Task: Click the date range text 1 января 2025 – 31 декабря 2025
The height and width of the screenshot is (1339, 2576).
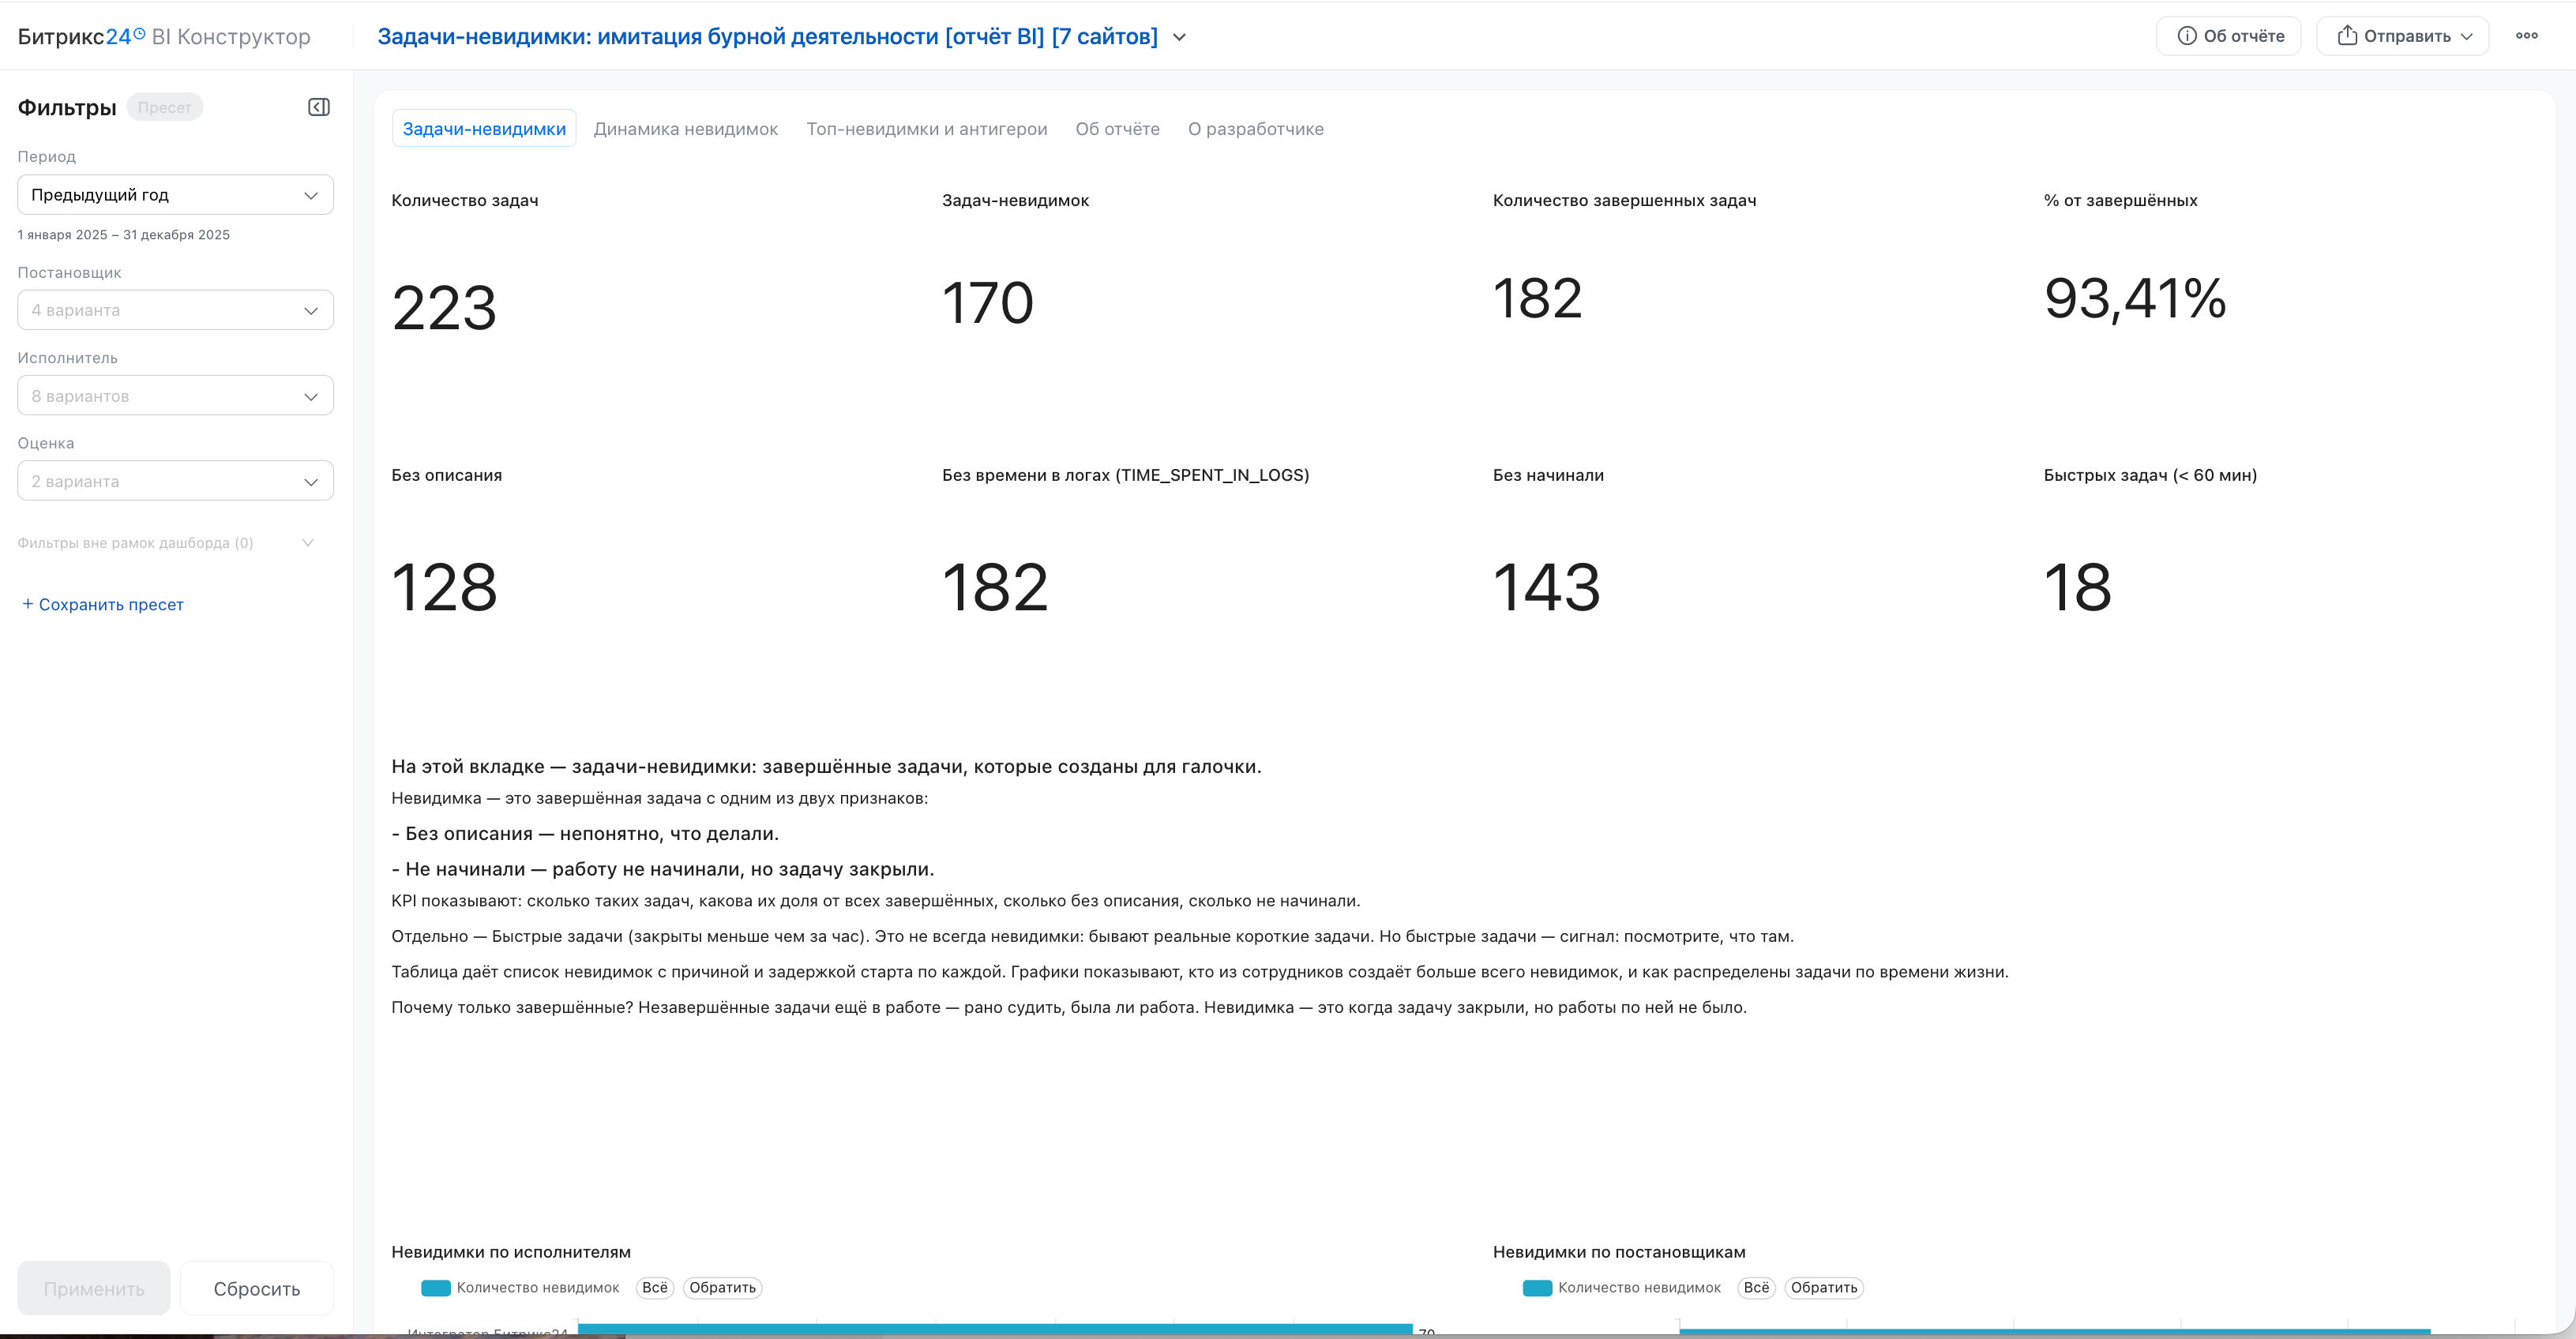Action: click(x=124, y=235)
